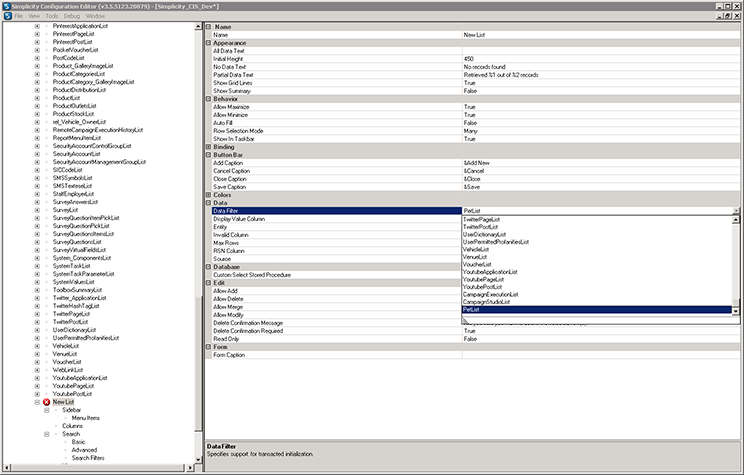Select Menu Items under Sidebar
Screen dimensions: 744x475
pos(86,418)
